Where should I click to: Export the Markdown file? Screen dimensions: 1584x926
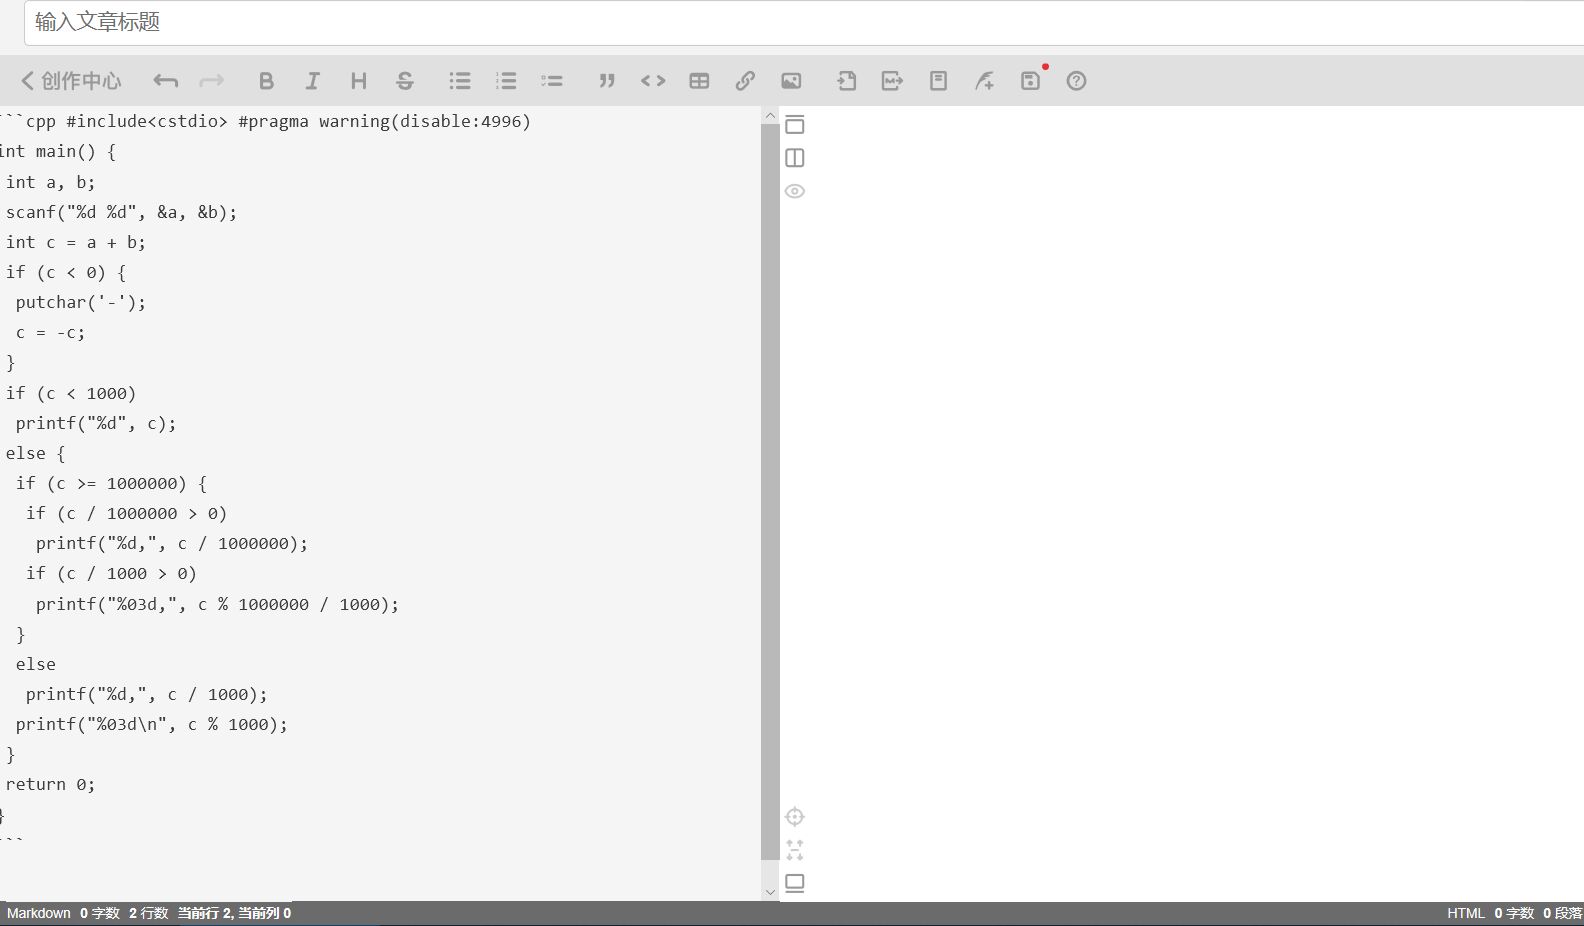coord(892,81)
